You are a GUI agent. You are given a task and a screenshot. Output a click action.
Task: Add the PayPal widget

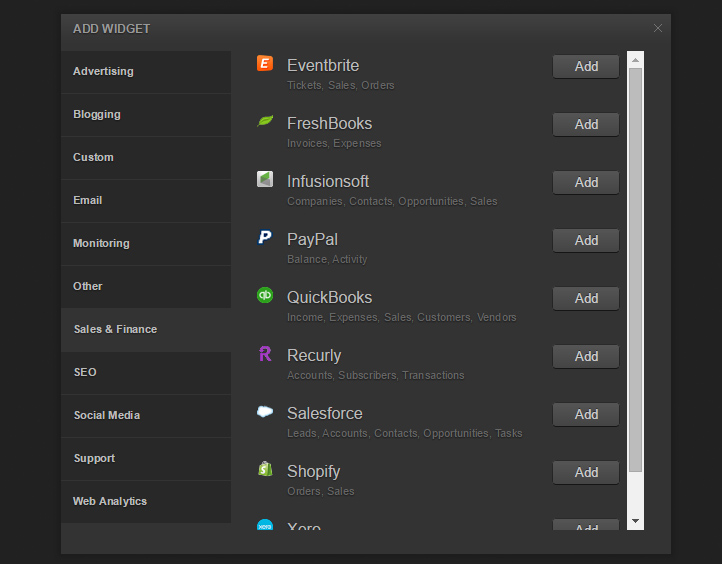tap(586, 240)
